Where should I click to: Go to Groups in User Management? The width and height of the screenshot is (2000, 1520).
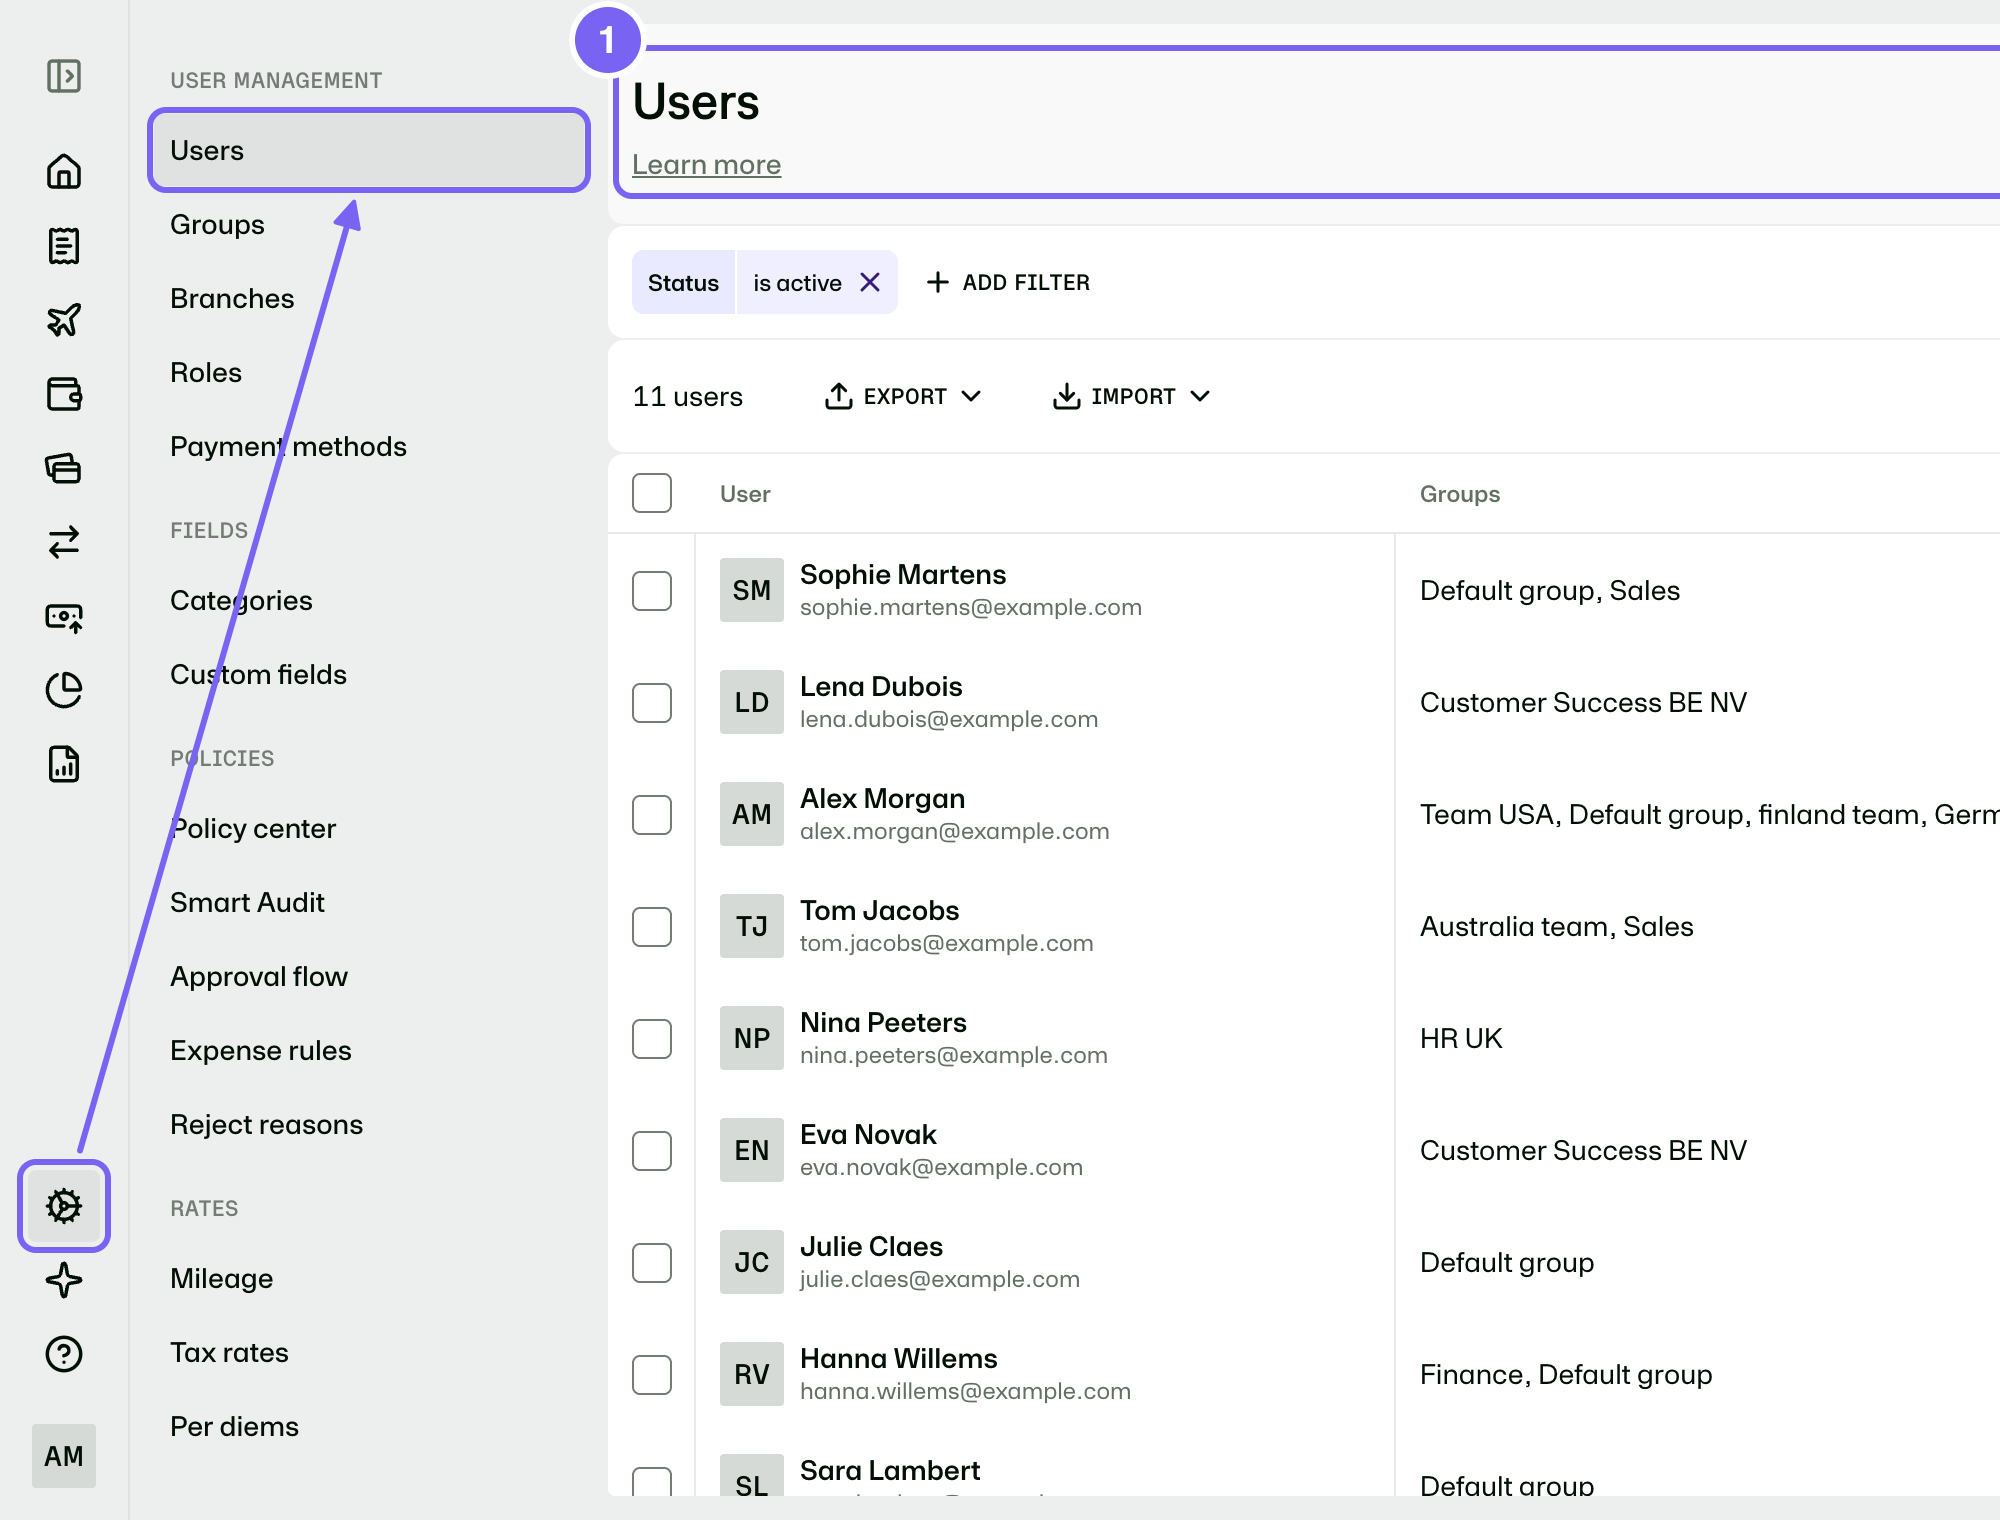pyautogui.click(x=217, y=224)
